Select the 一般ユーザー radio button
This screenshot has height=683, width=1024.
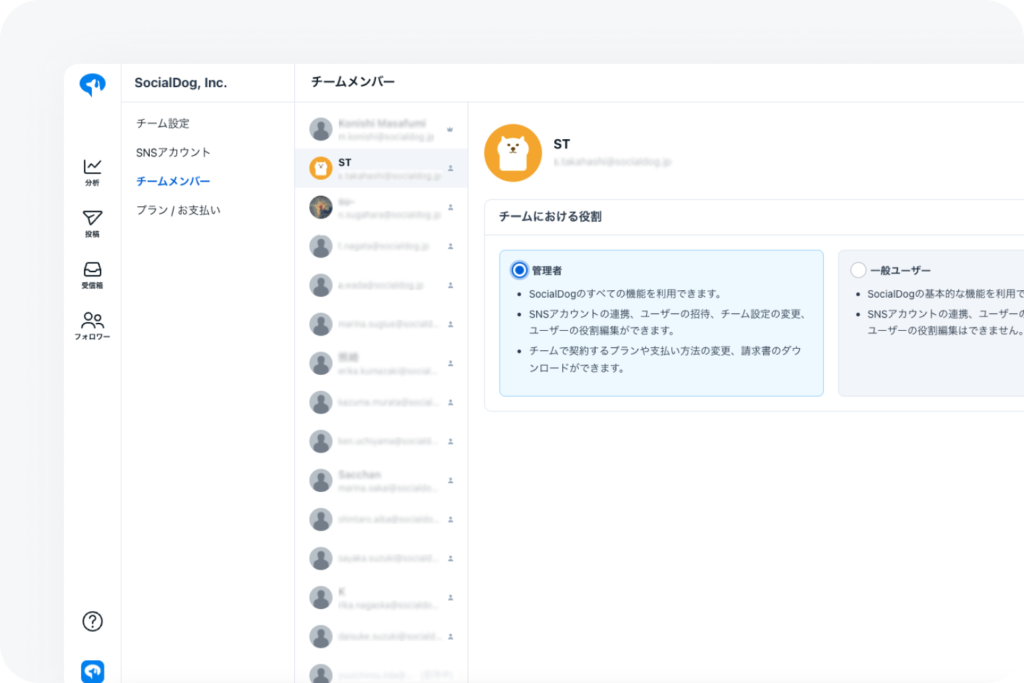(x=858, y=270)
